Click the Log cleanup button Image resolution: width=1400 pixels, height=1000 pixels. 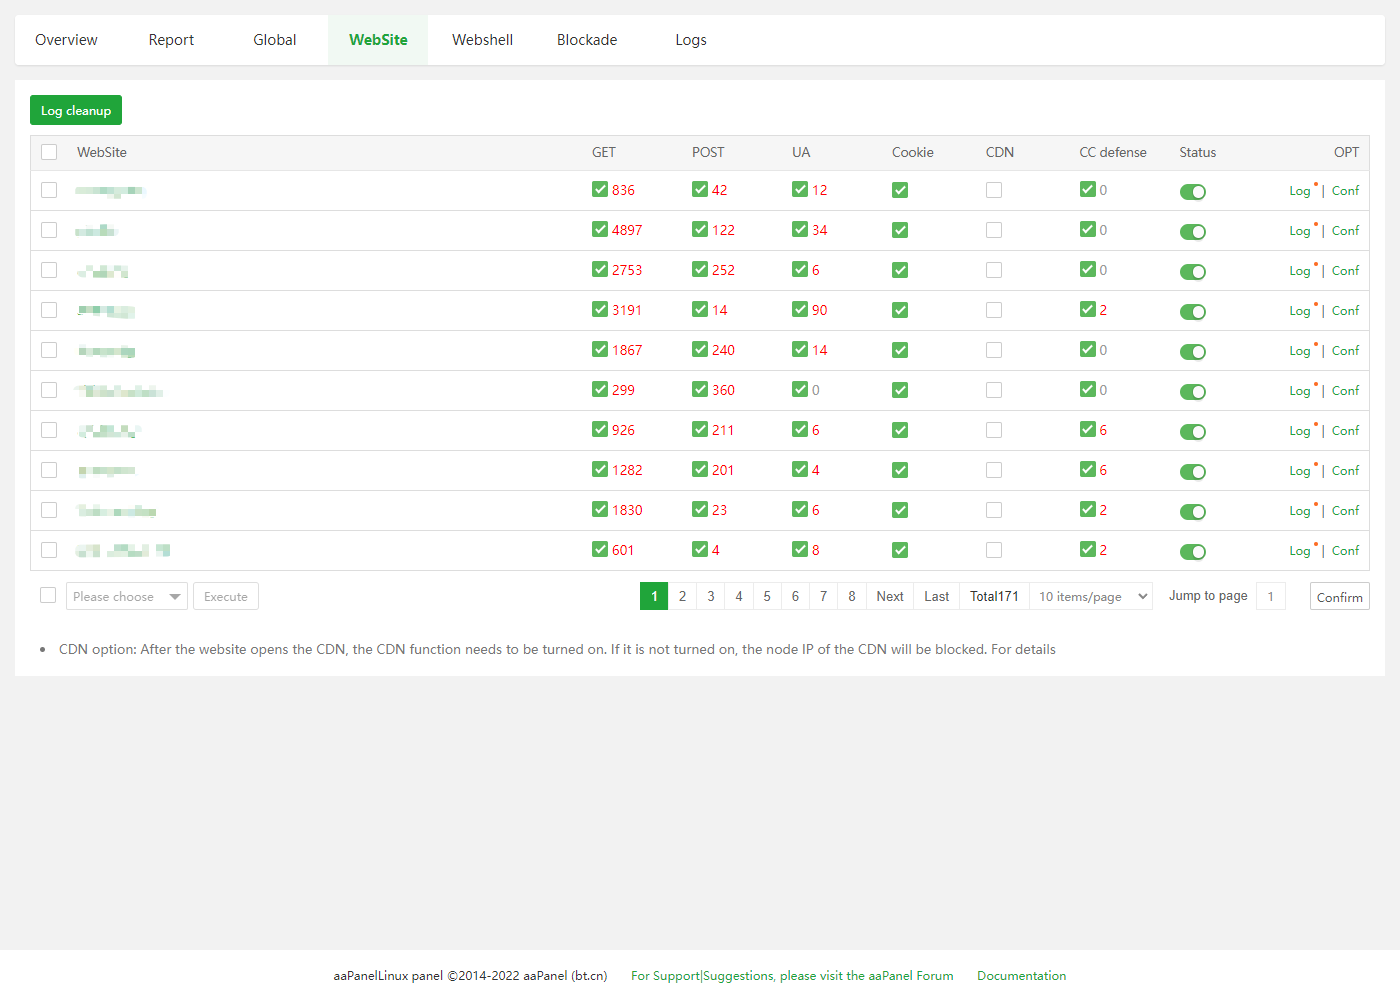tap(76, 111)
